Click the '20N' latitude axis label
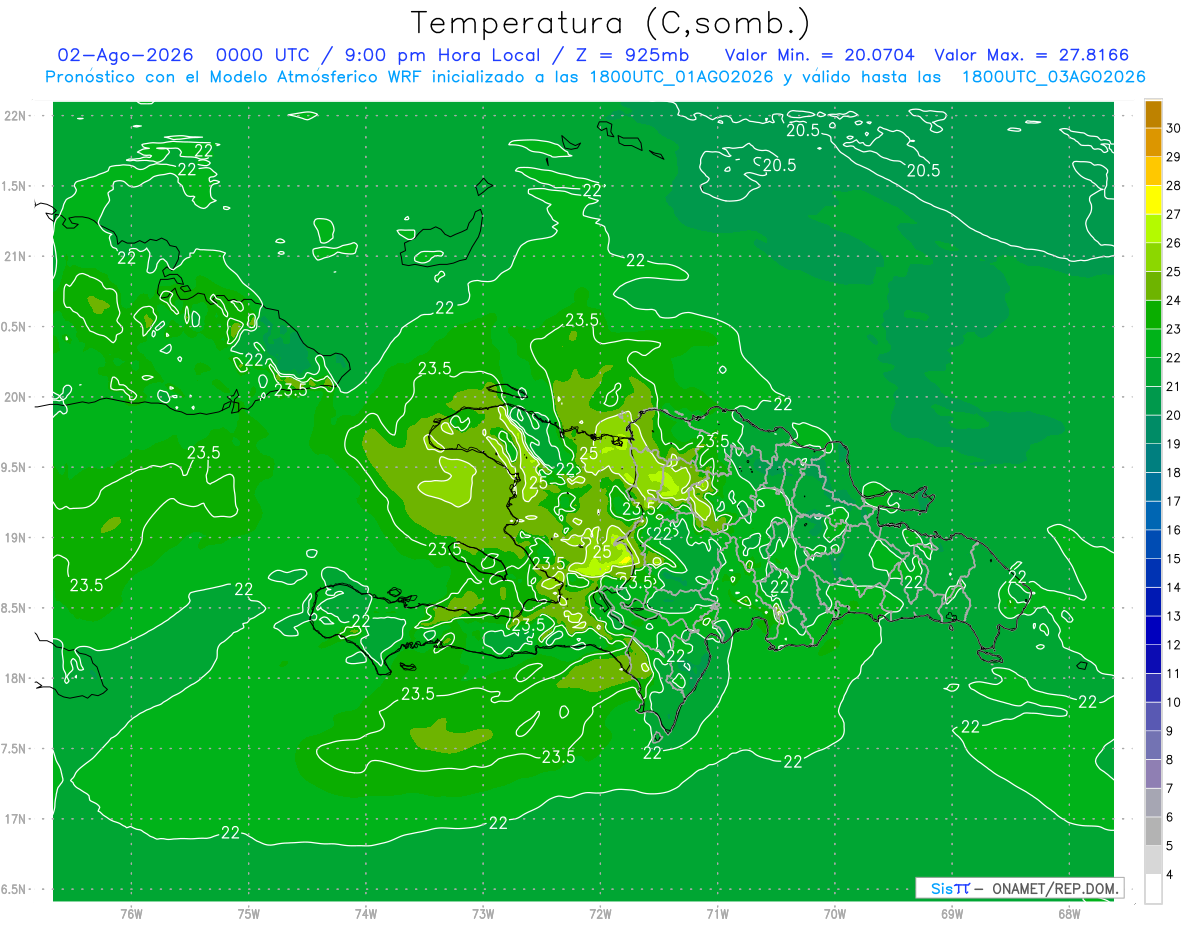The width and height of the screenshot is (1200, 927). (x=15, y=397)
